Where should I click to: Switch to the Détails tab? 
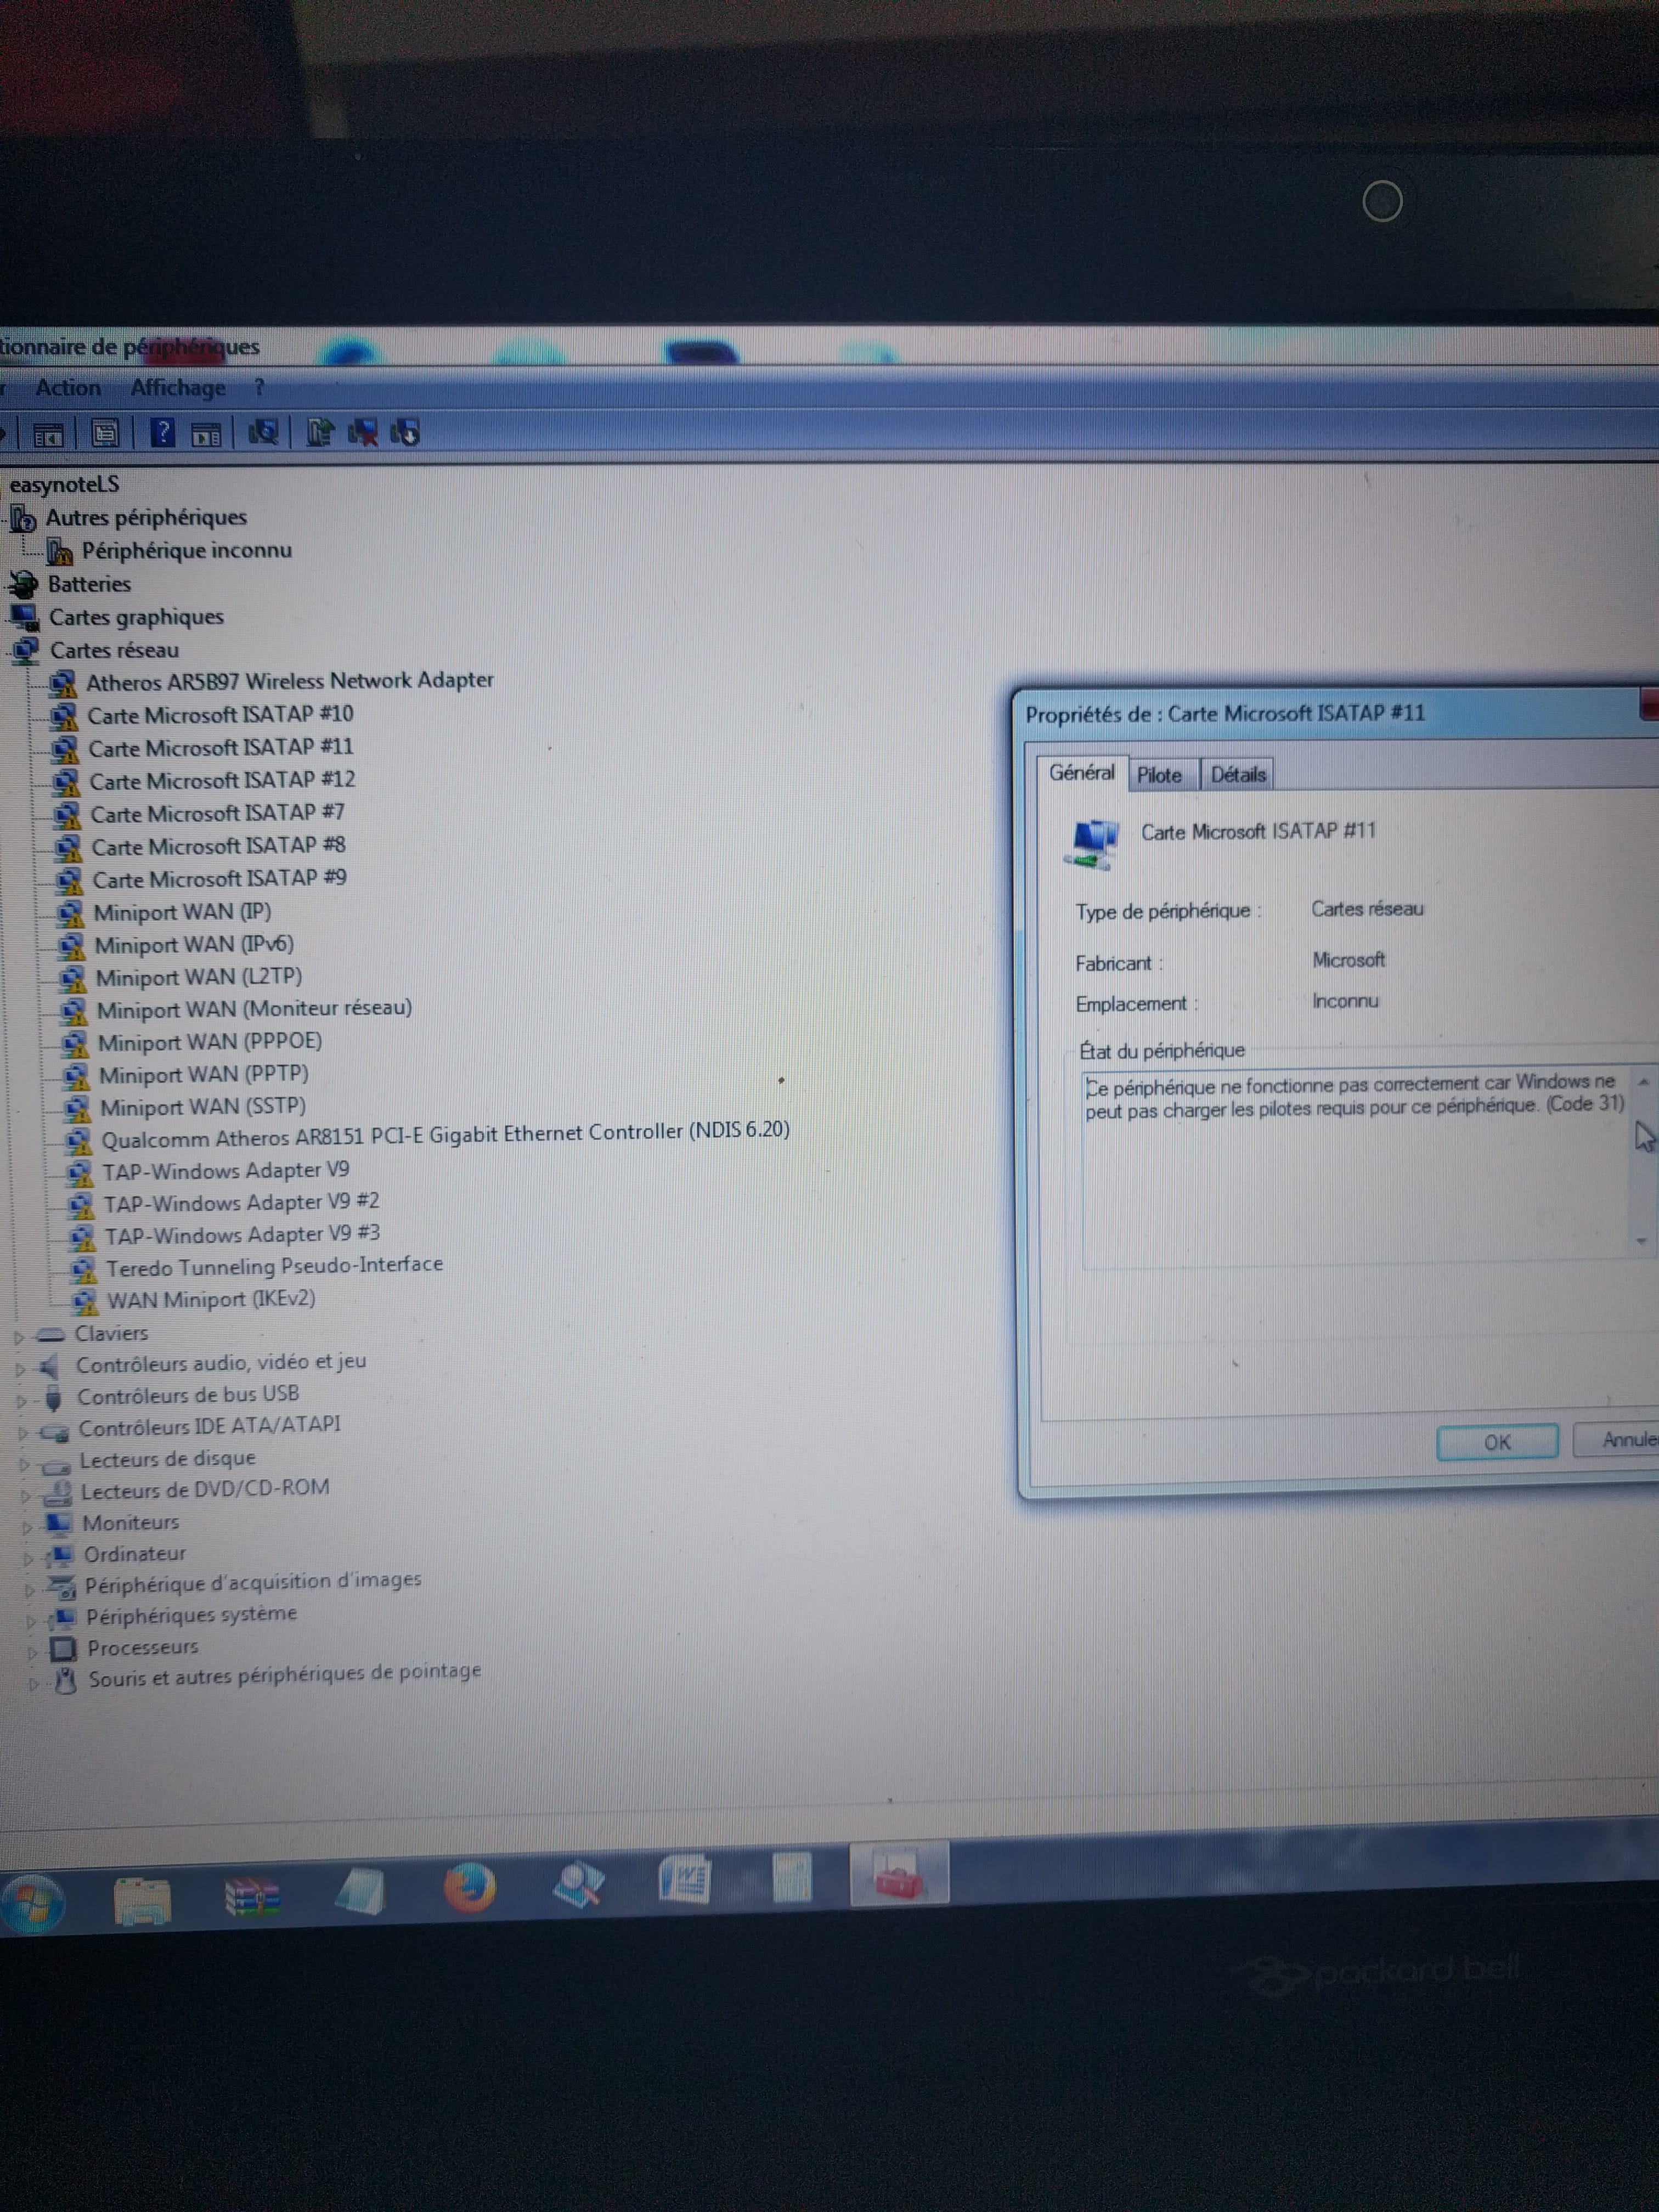pyautogui.click(x=1238, y=774)
